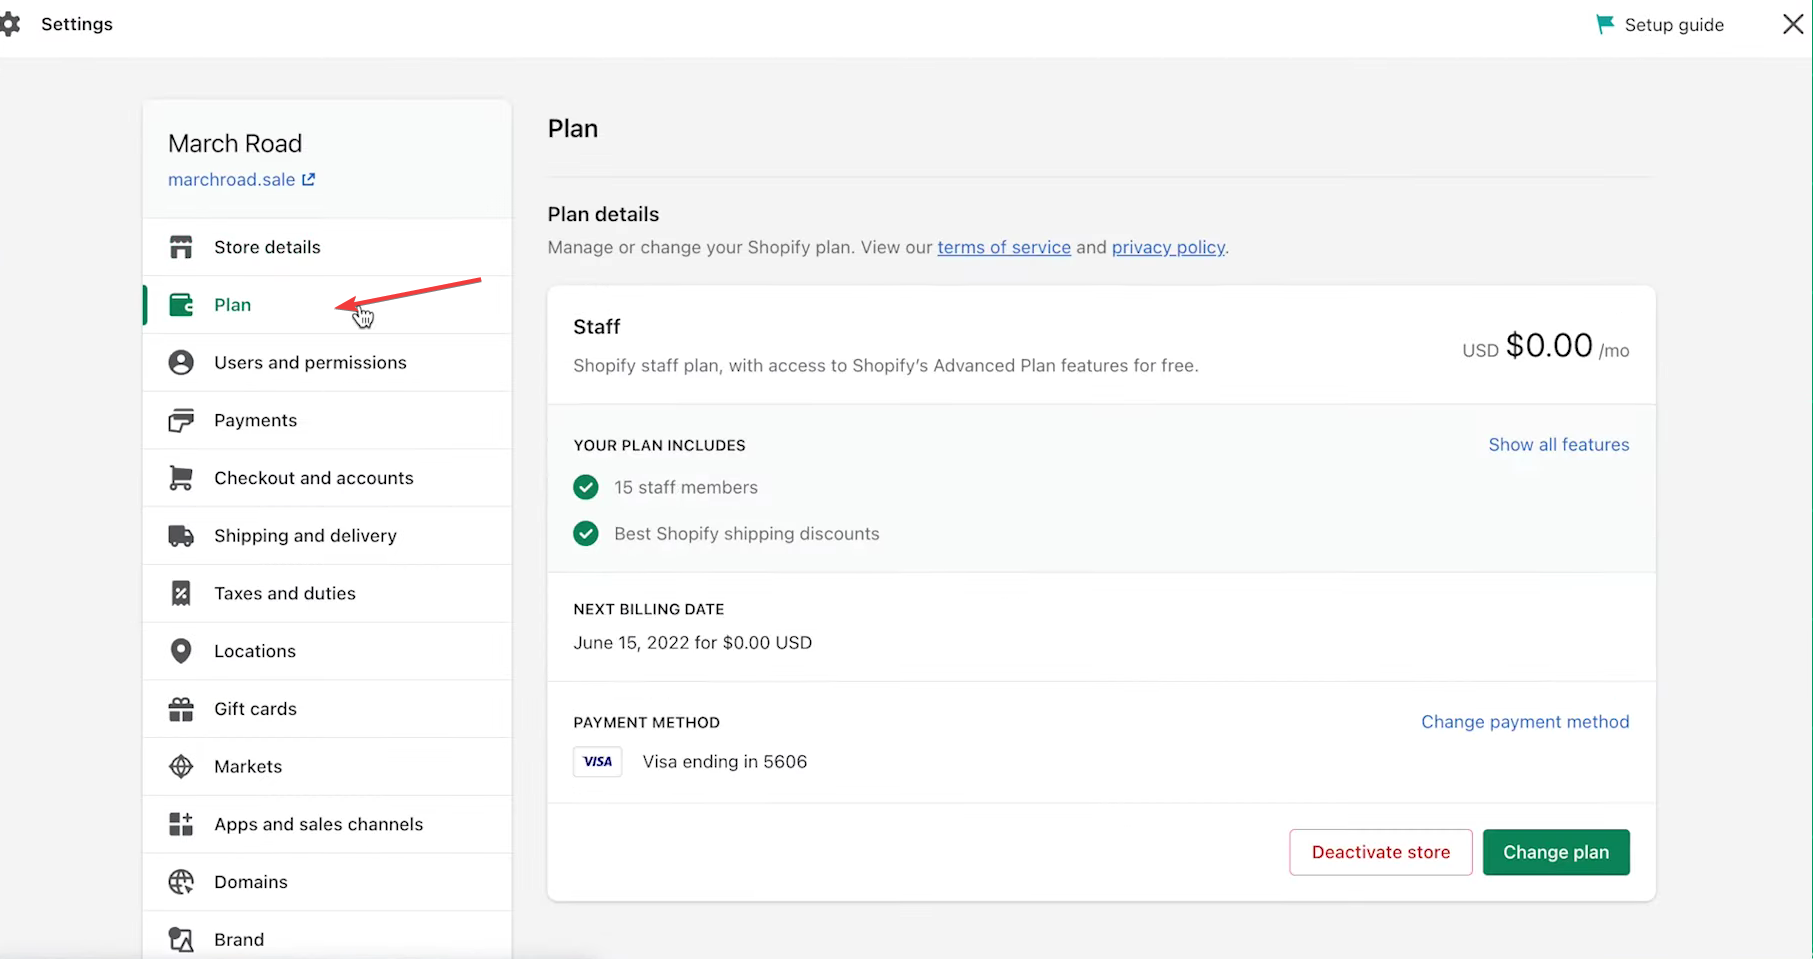Expand plan with Show all features

click(x=1558, y=445)
